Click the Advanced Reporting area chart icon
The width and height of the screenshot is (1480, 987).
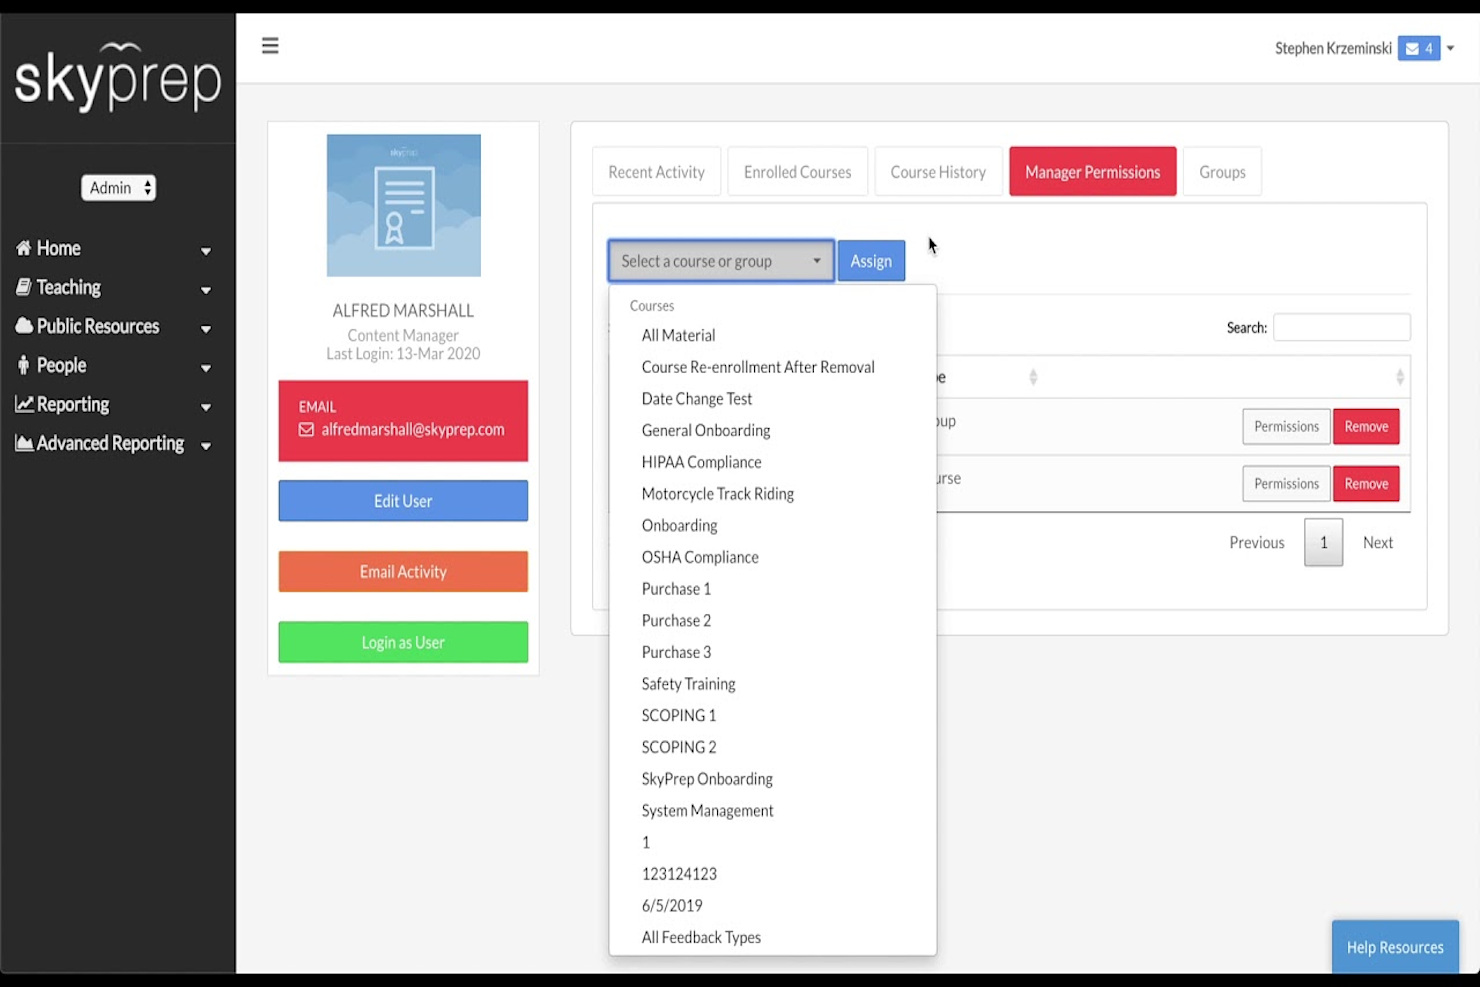tap(24, 443)
